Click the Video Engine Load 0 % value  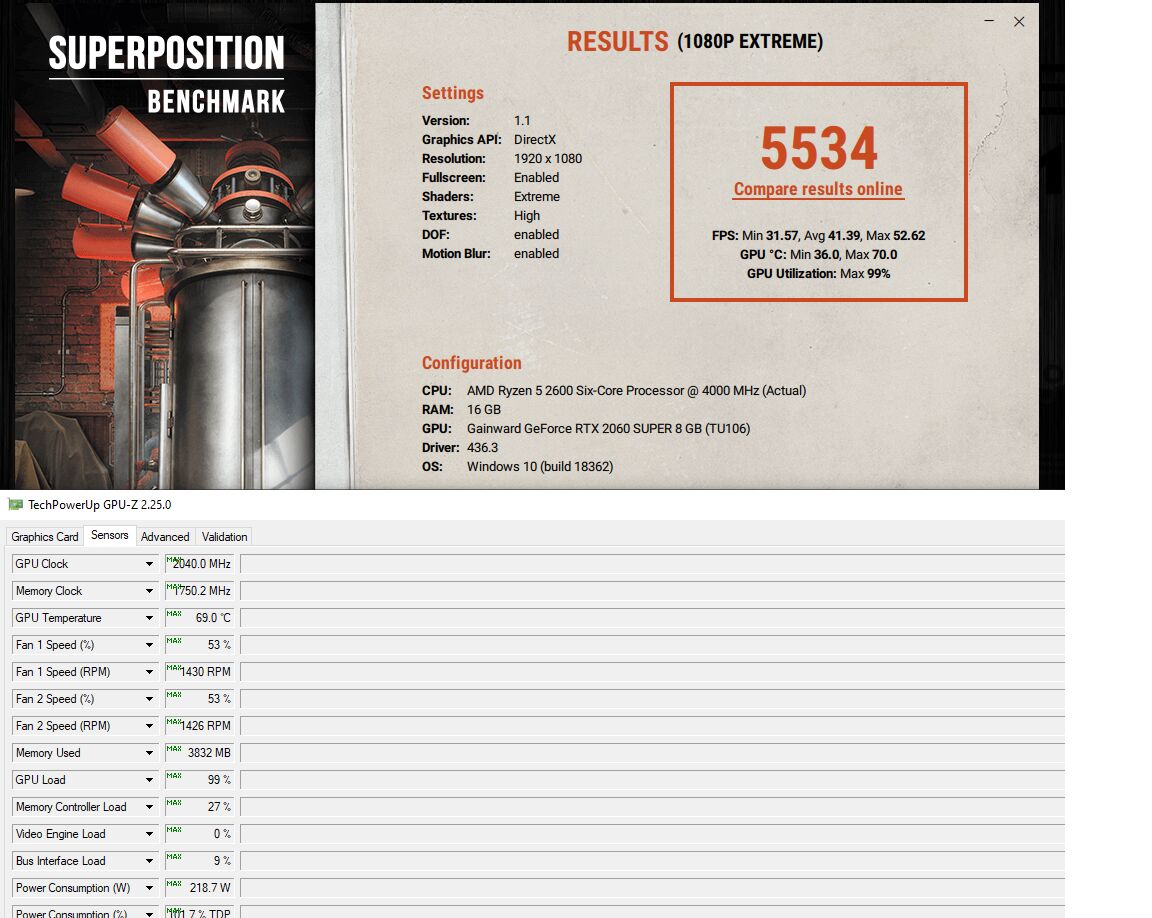pos(199,834)
